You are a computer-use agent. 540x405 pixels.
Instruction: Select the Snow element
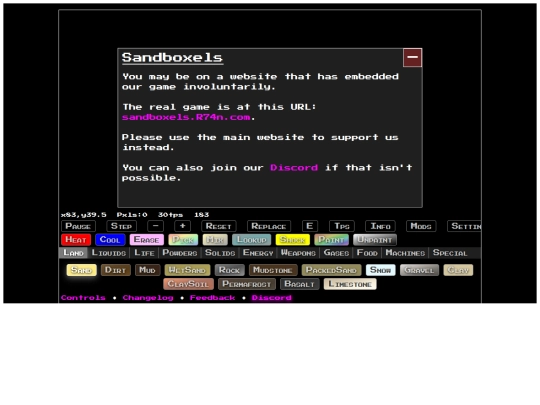(x=381, y=270)
